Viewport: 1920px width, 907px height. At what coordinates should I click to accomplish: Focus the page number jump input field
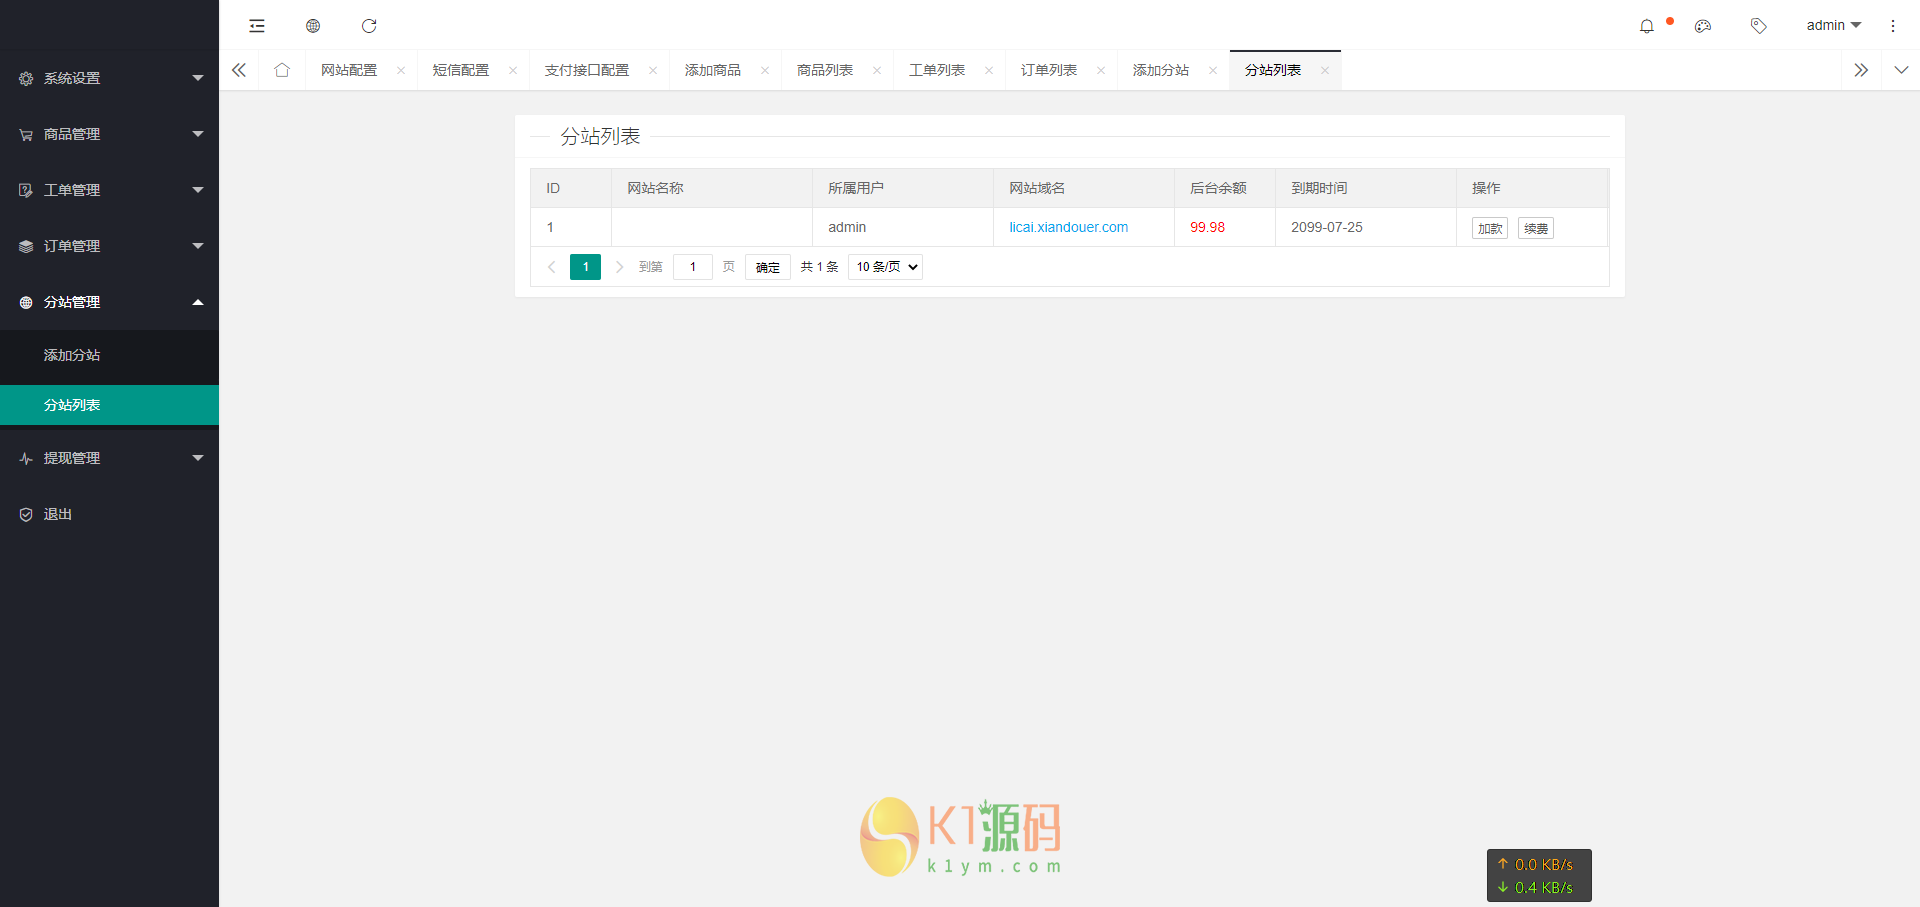click(693, 267)
